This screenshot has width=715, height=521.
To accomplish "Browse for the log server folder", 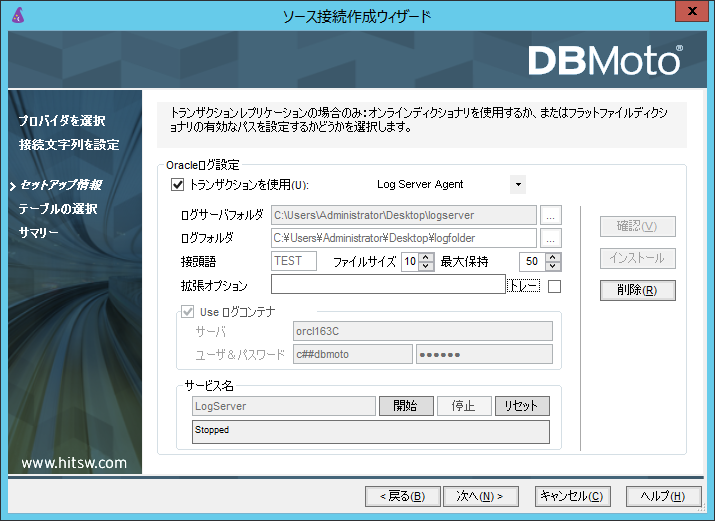I will click(x=551, y=214).
